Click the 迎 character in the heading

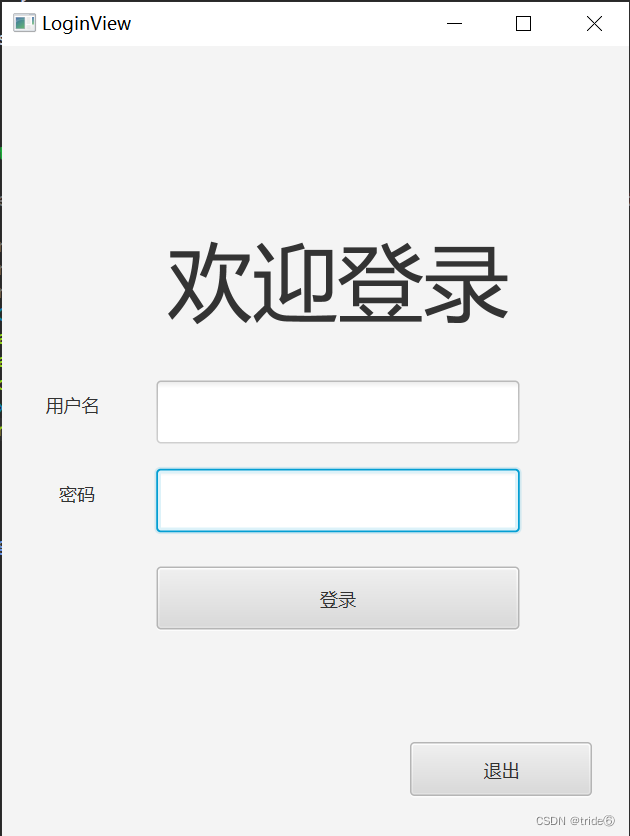click(x=295, y=283)
